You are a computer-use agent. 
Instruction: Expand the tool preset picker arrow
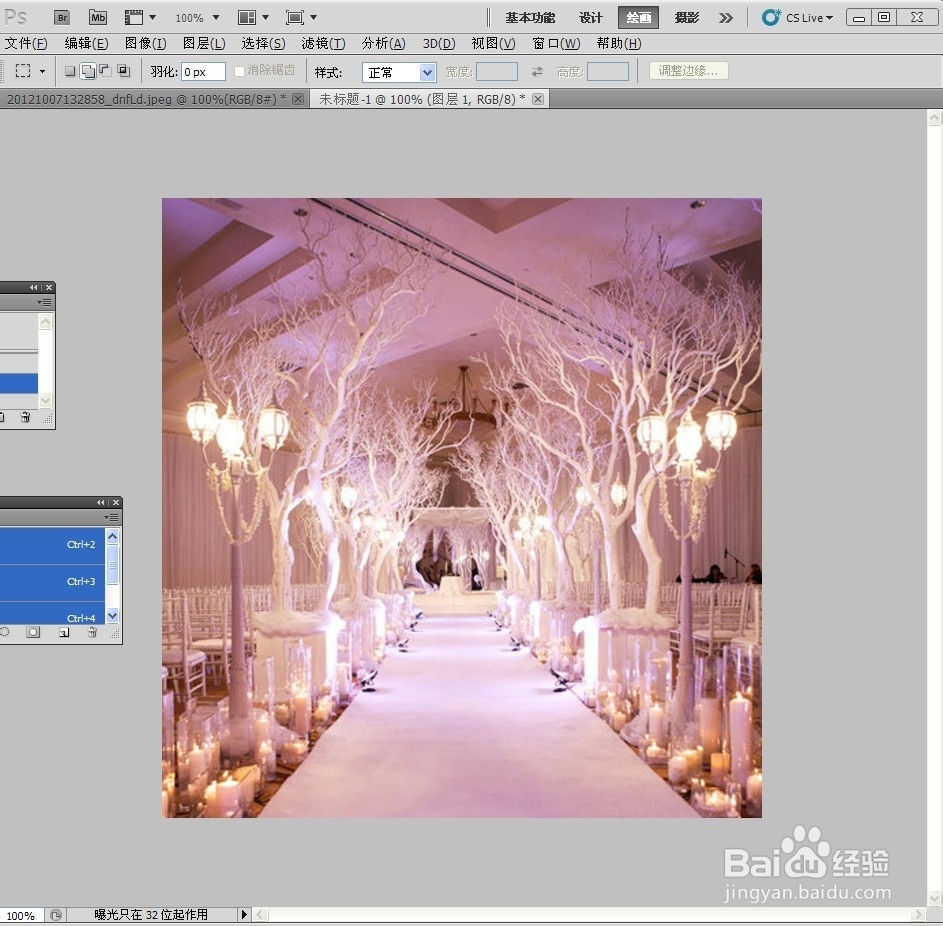pyautogui.click(x=42, y=72)
